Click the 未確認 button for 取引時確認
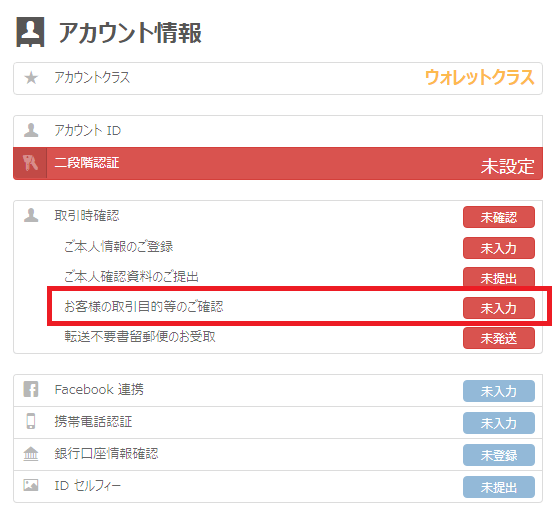Screen dimensions: 556x510 pos(499,217)
